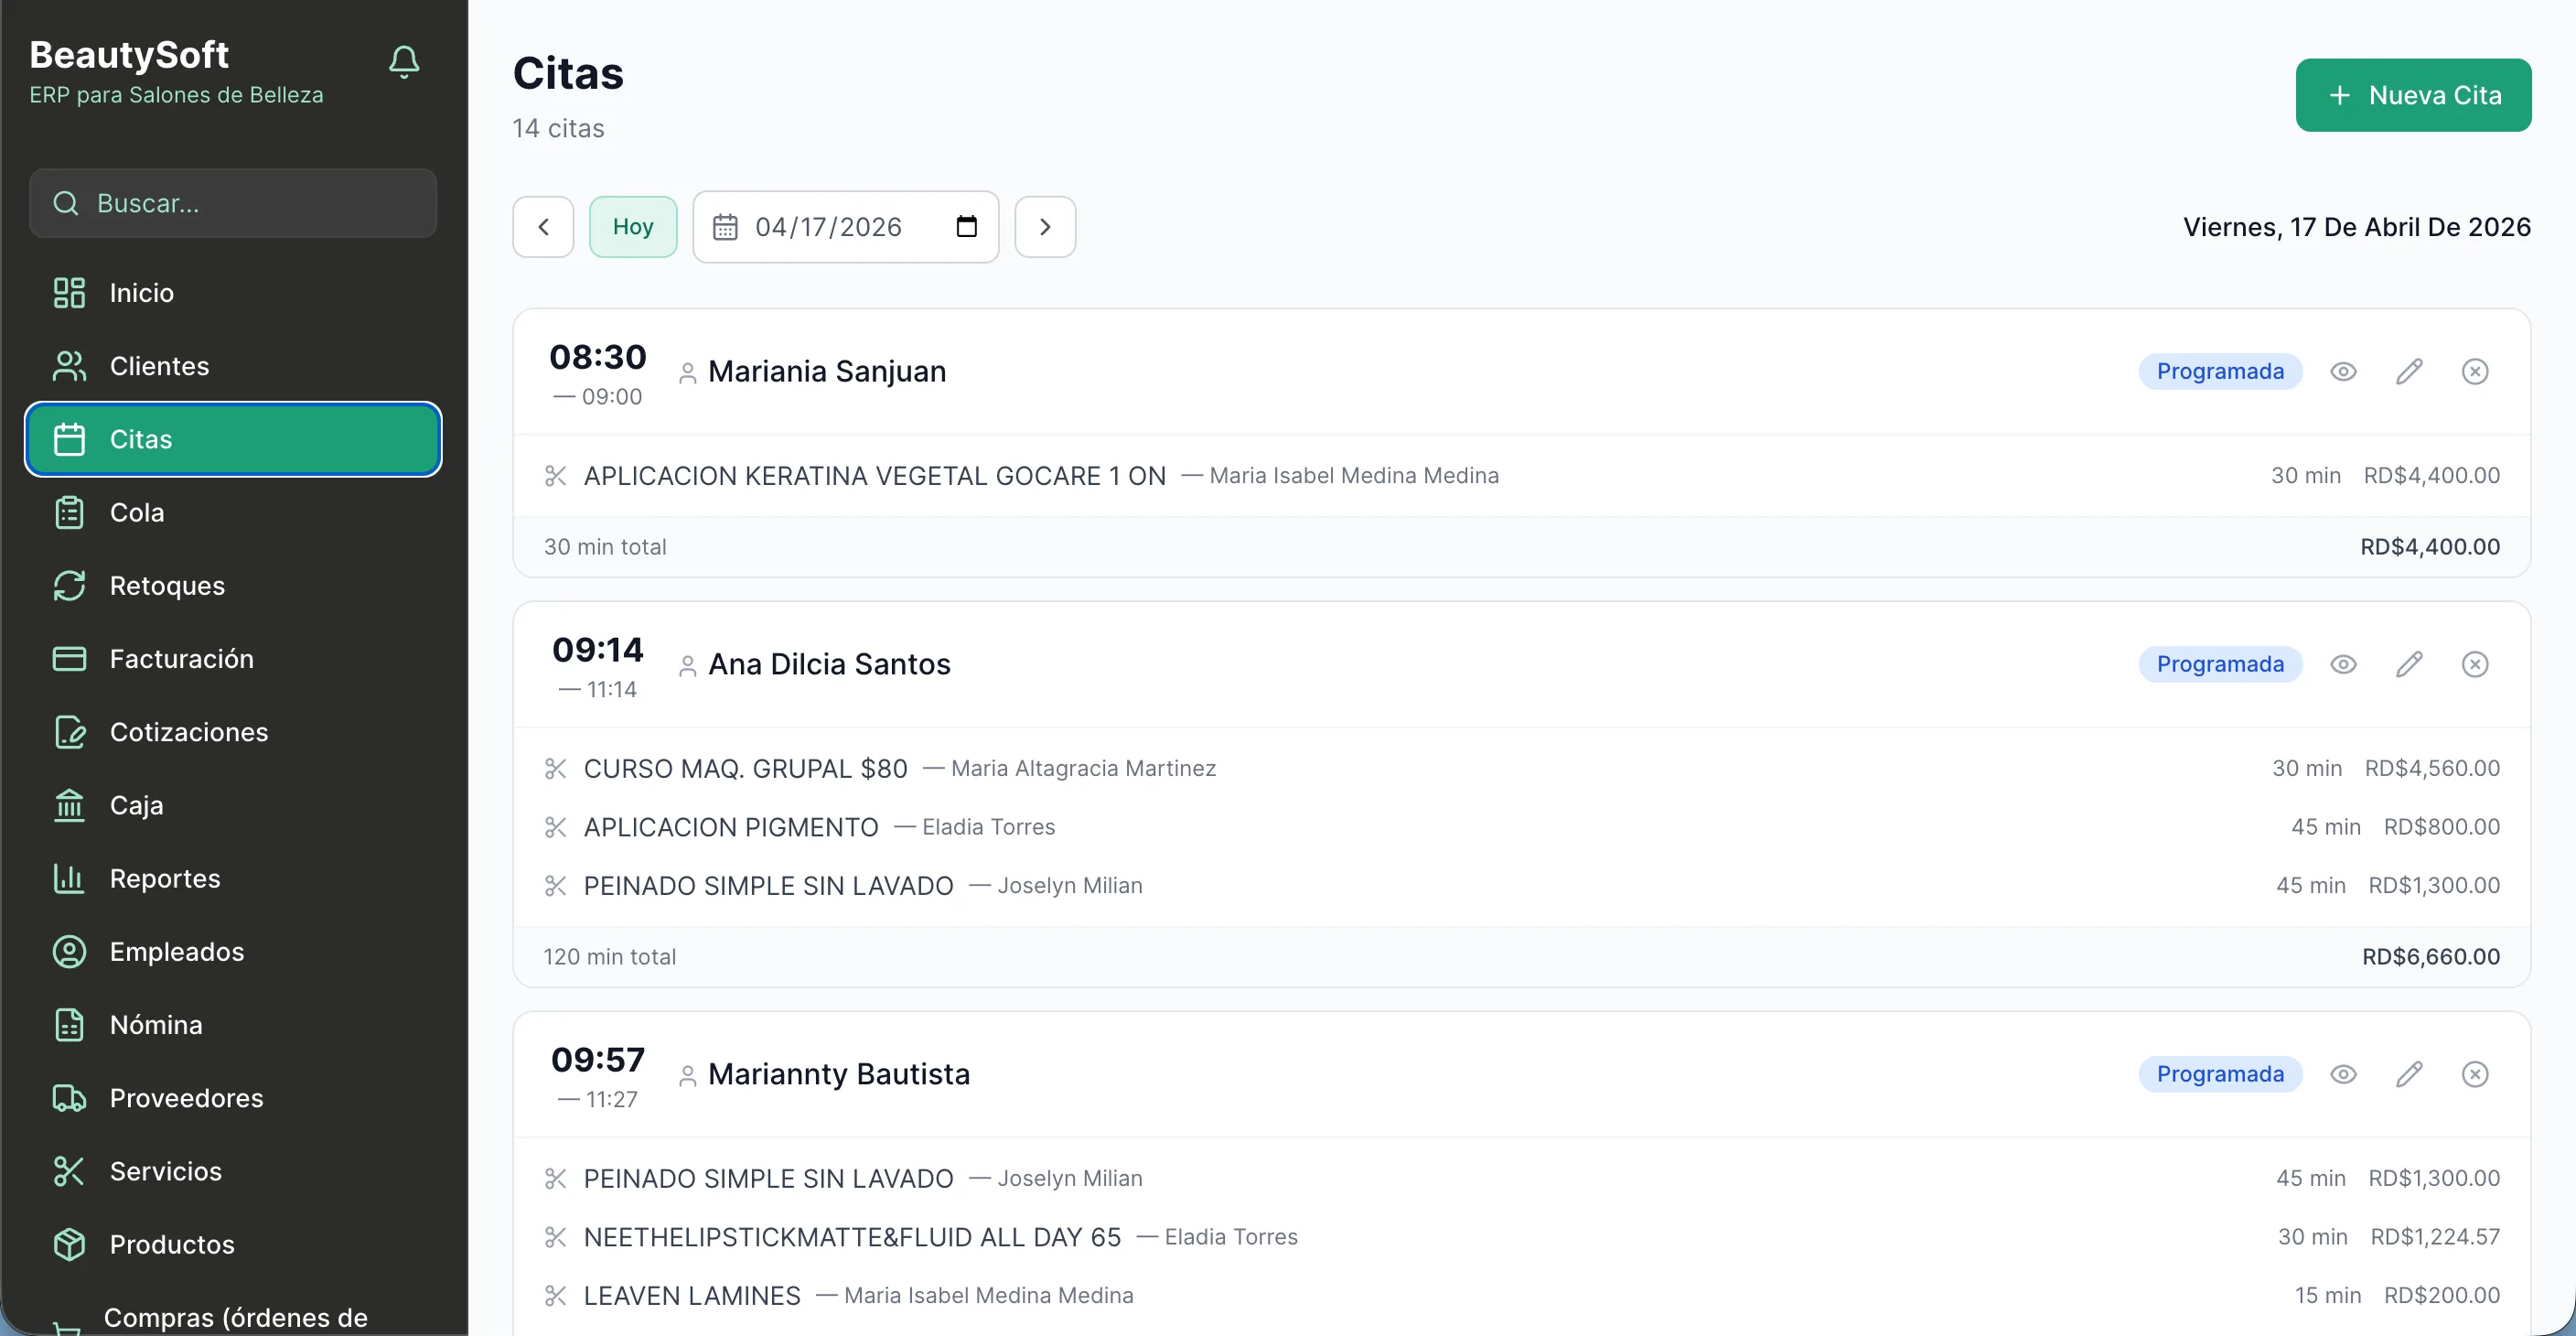The width and height of the screenshot is (2576, 1336).
Task: Open the Reportes section
Action: point(165,878)
